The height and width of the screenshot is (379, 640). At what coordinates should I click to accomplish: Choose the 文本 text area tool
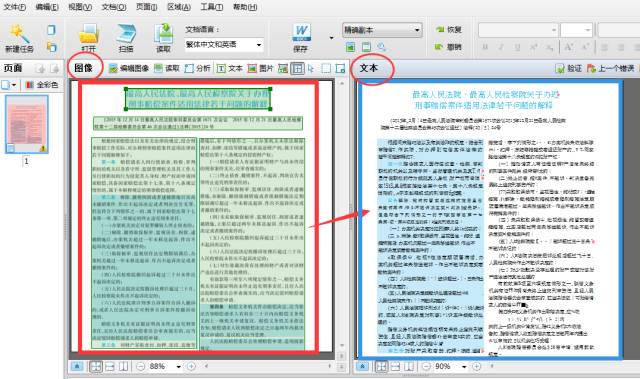pos(229,68)
